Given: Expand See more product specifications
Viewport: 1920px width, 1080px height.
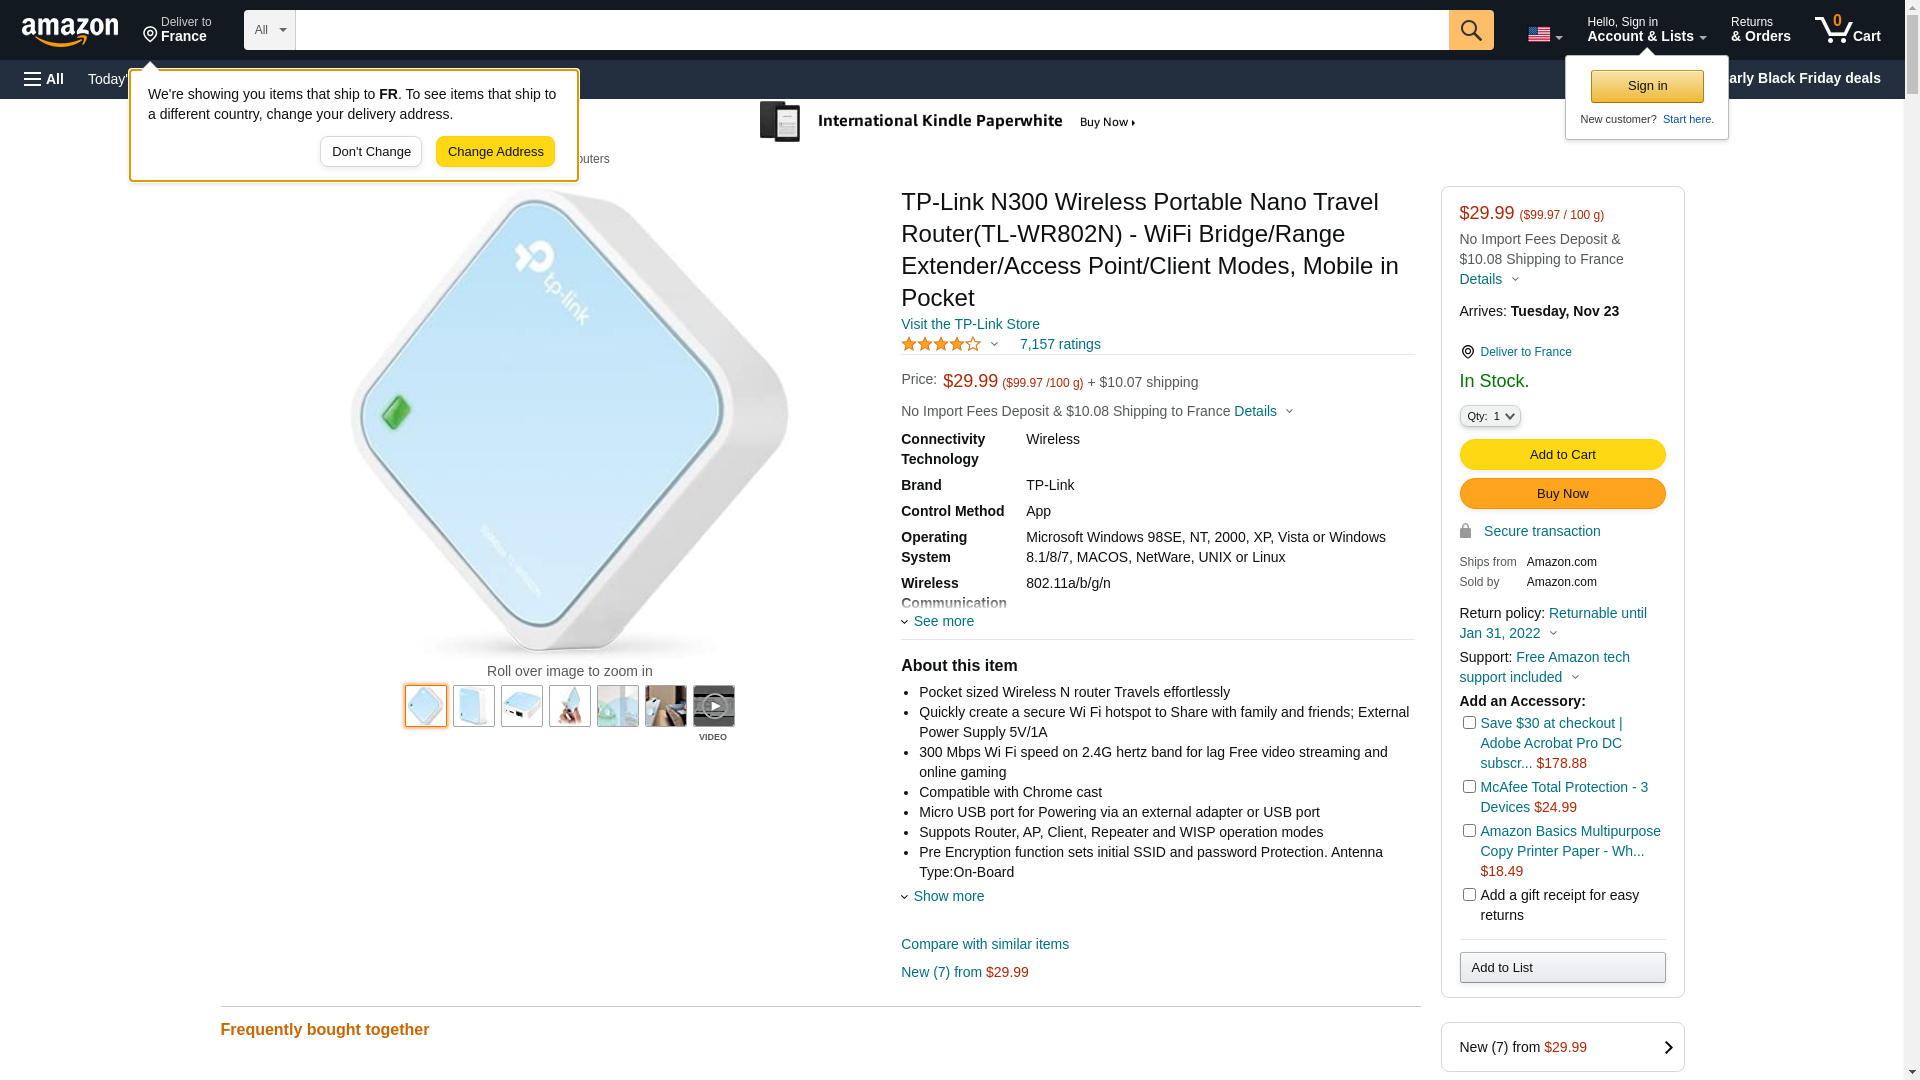Looking at the screenshot, I should 942,621.
